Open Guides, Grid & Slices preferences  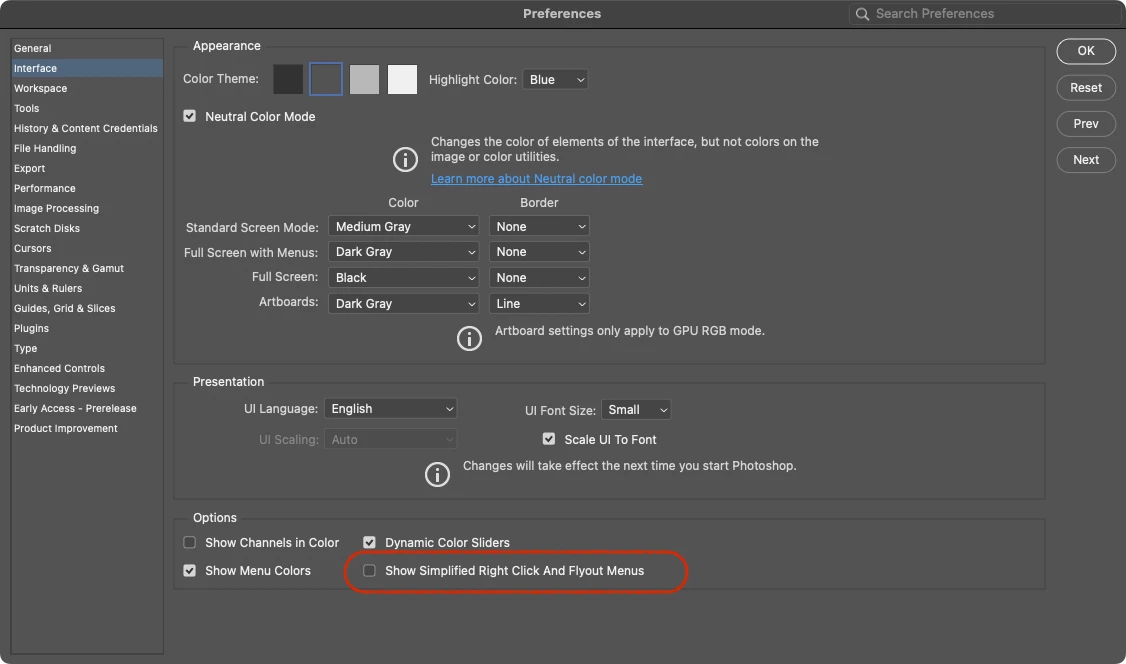[87, 309]
